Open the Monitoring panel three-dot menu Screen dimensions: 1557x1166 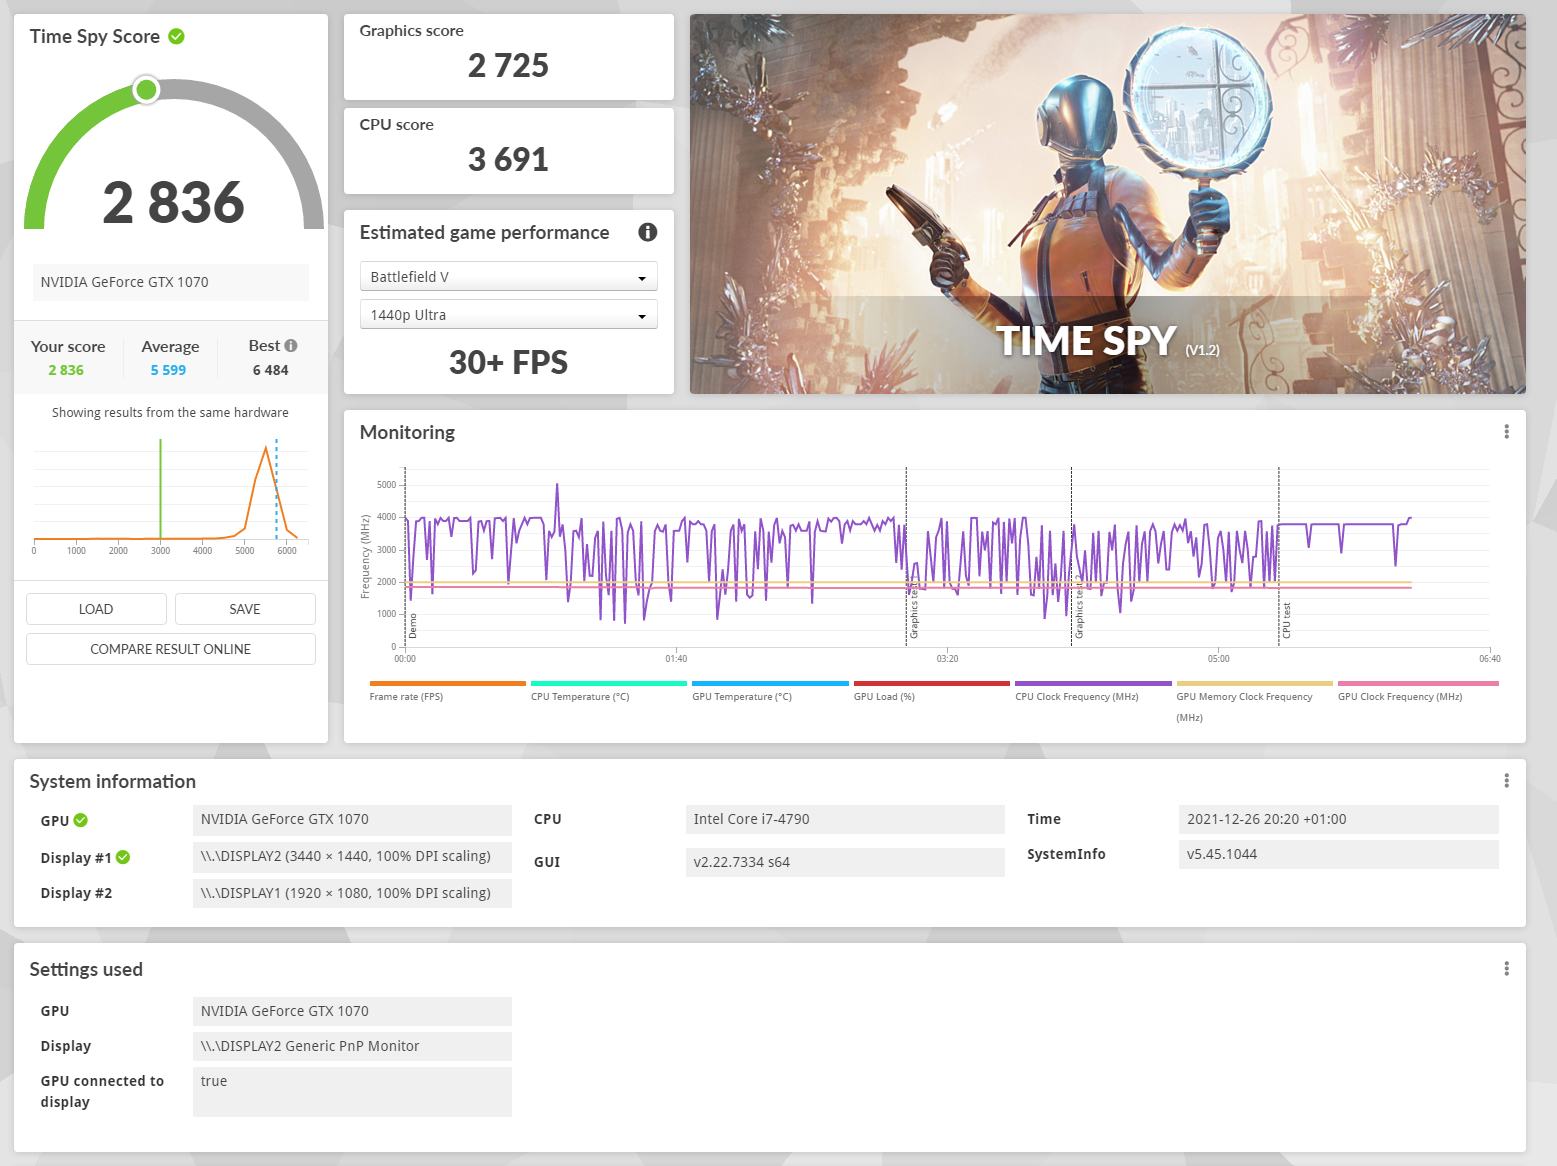click(x=1506, y=432)
